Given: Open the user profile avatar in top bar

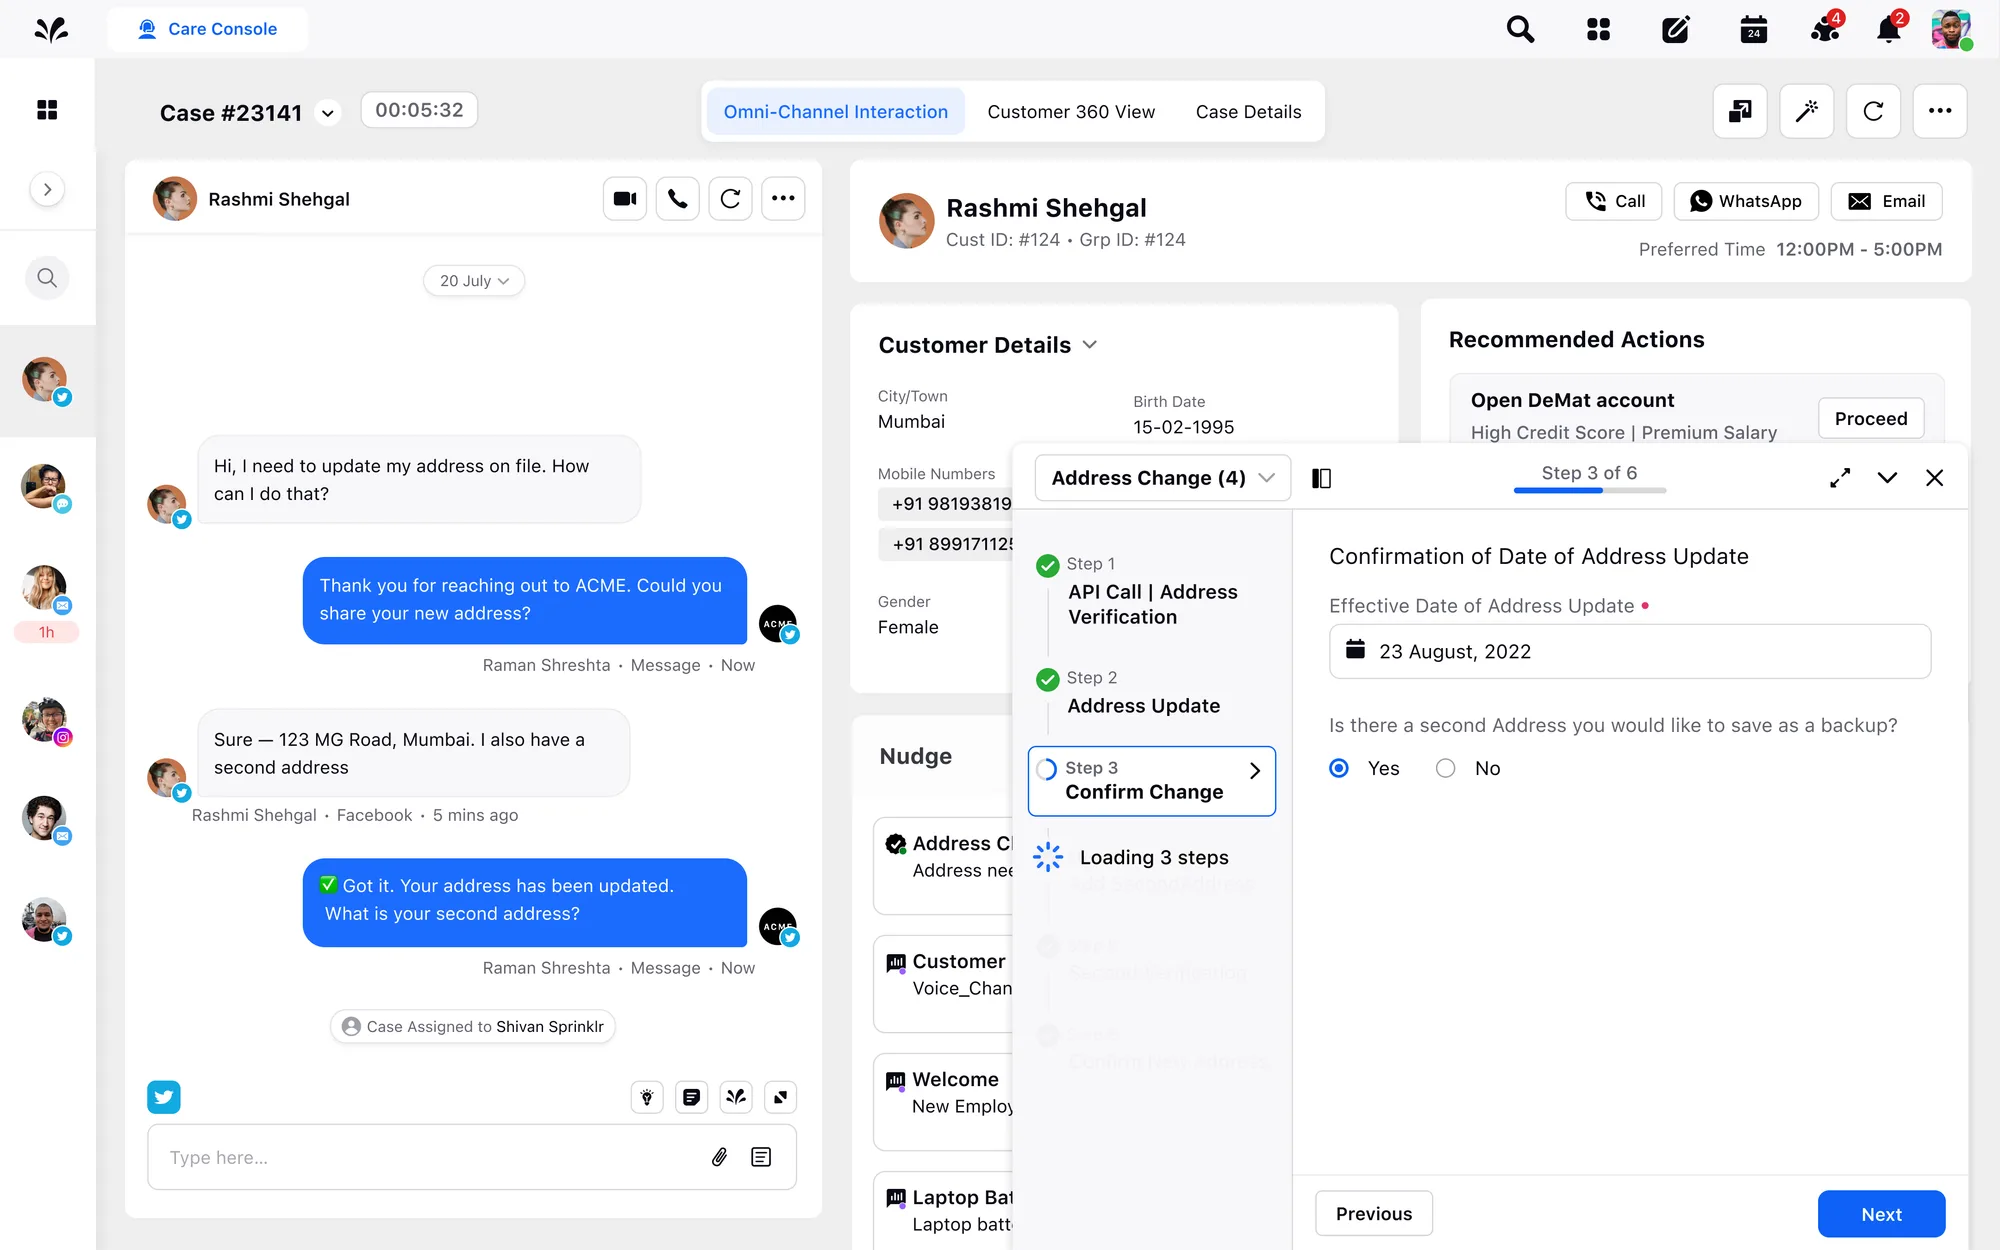Looking at the screenshot, I should (1951, 29).
